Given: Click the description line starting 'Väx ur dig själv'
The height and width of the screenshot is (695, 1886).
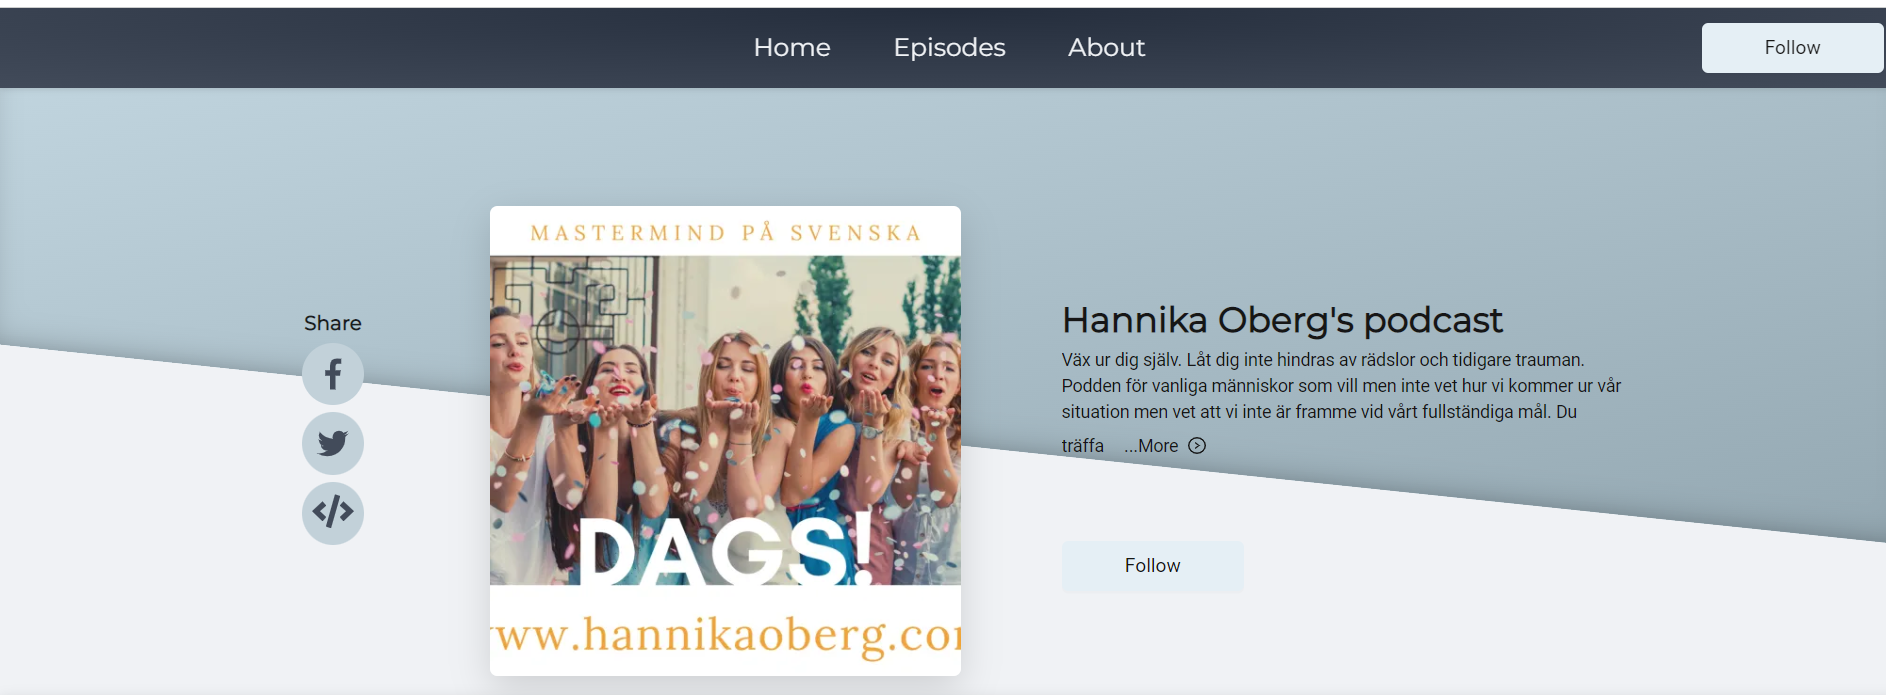Looking at the screenshot, I should tap(1323, 360).
